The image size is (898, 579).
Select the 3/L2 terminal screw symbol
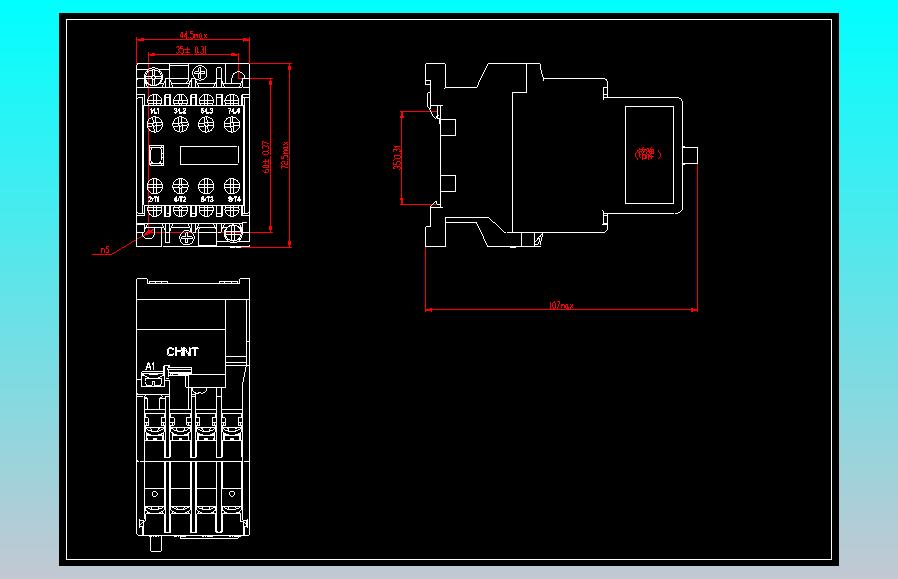180,124
